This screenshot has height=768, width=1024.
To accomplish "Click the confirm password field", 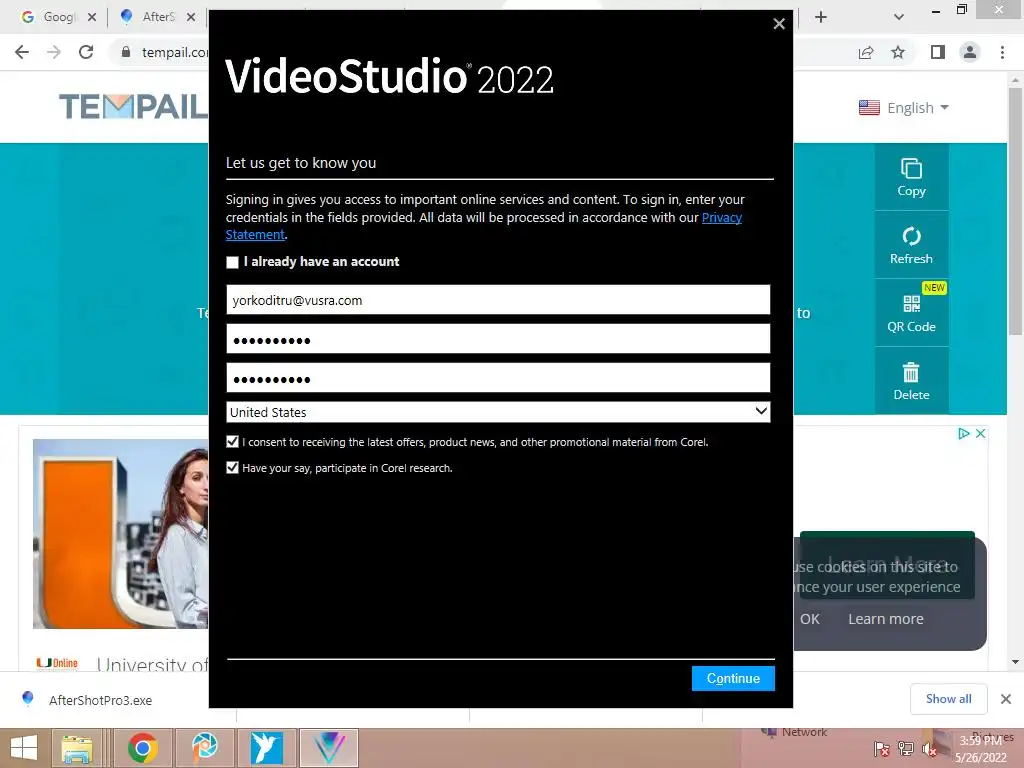I will click(x=498, y=379).
